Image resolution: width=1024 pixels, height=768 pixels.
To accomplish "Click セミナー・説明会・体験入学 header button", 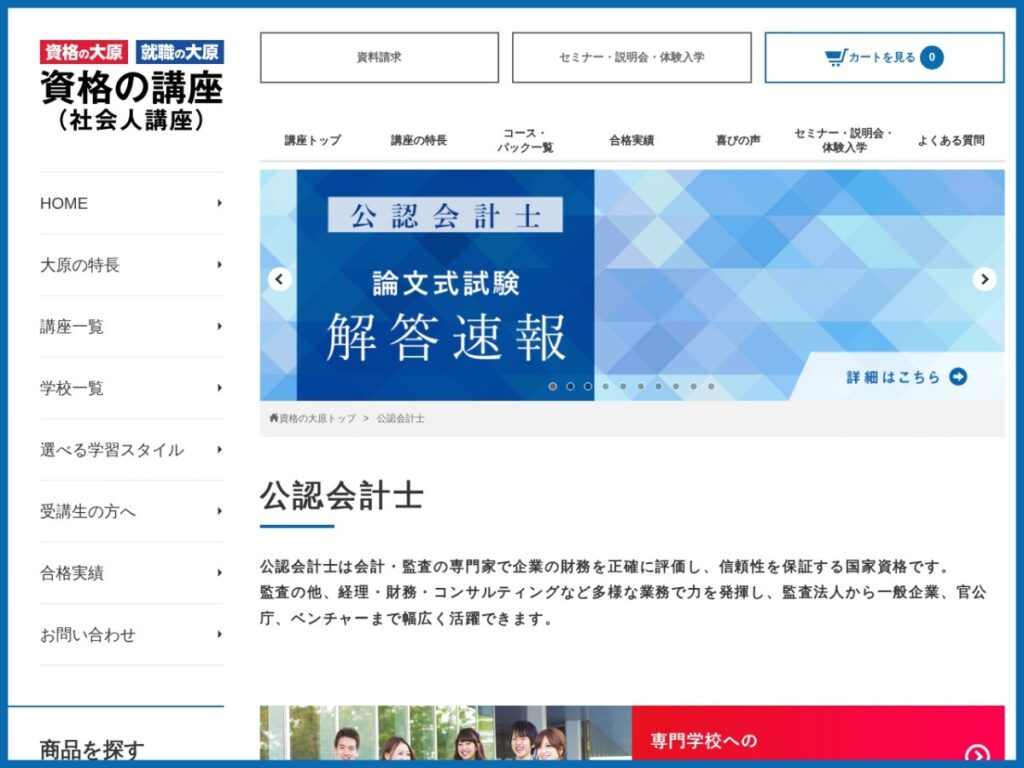I will coord(632,57).
